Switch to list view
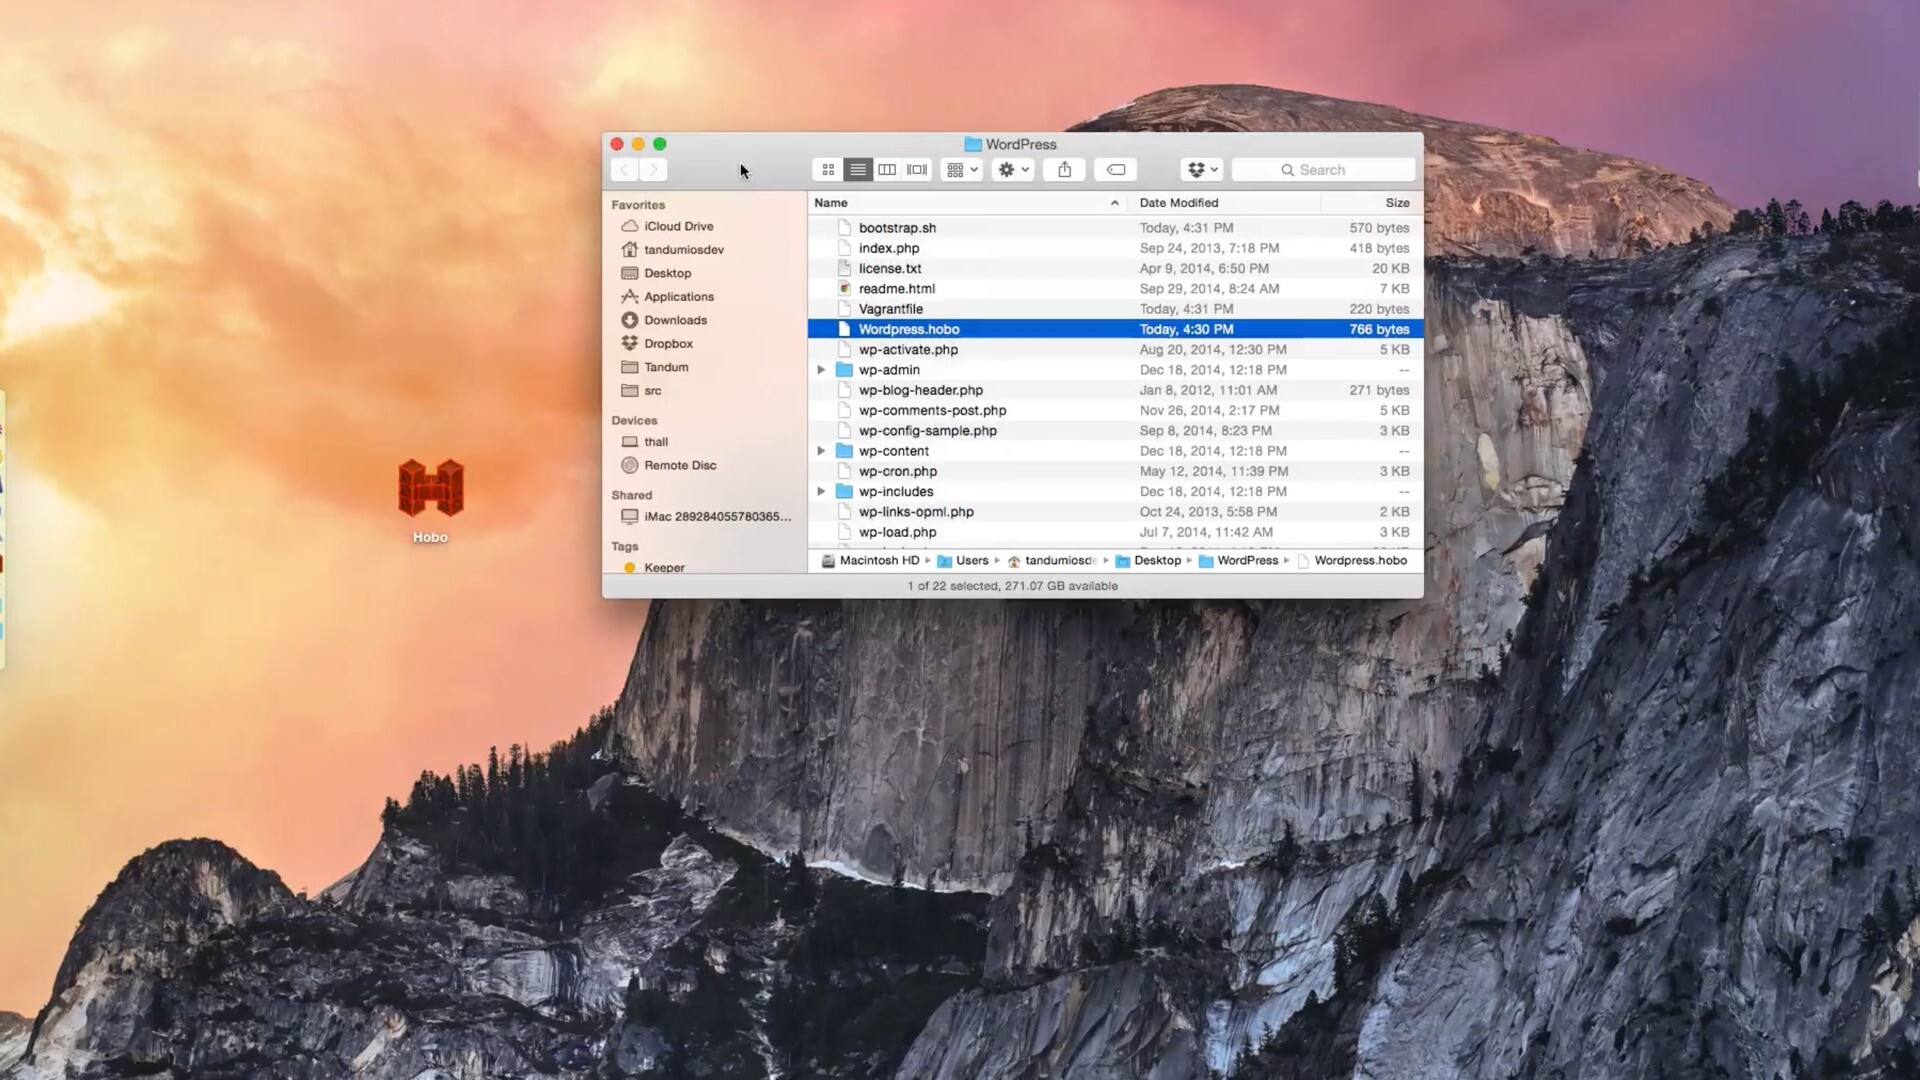Viewport: 1920px width, 1080px height. [858, 170]
